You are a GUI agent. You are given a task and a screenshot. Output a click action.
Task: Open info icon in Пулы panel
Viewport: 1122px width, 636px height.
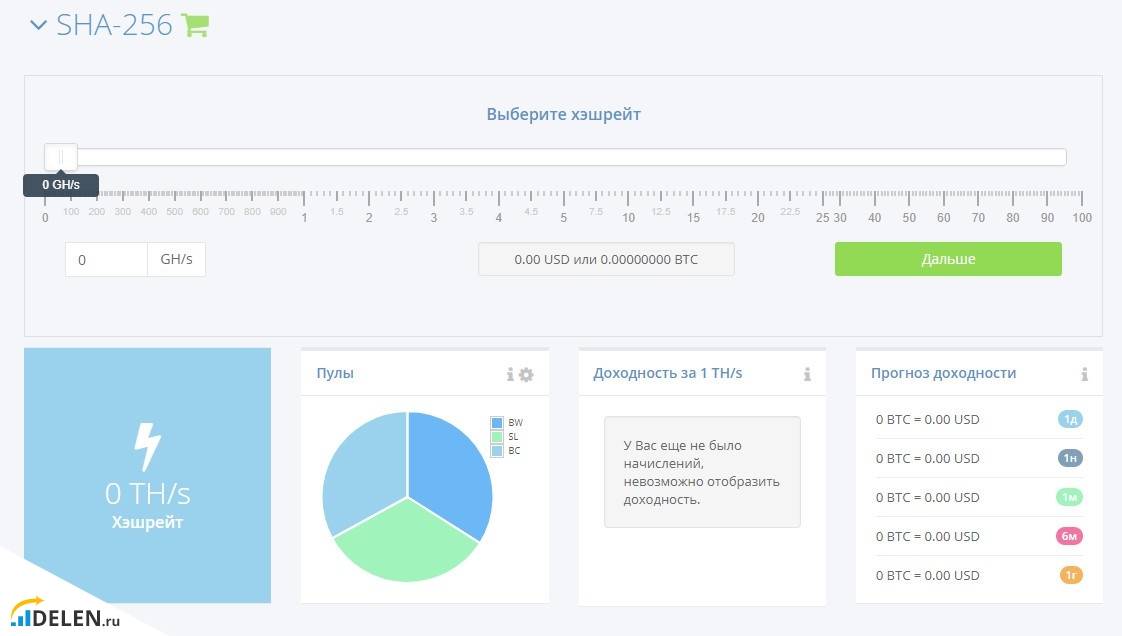pos(510,374)
